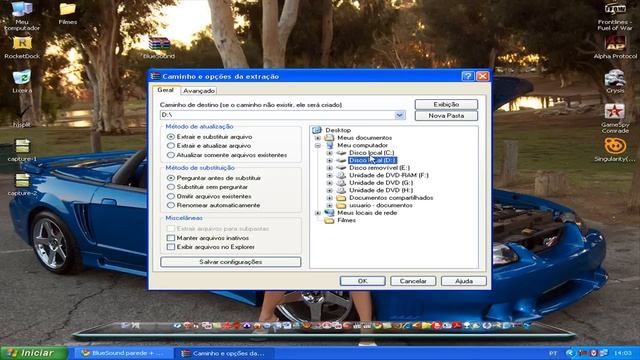The width and height of the screenshot is (640, 360).
Task: Select Omitir arquivos existentes option
Action: tap(171, 196)
